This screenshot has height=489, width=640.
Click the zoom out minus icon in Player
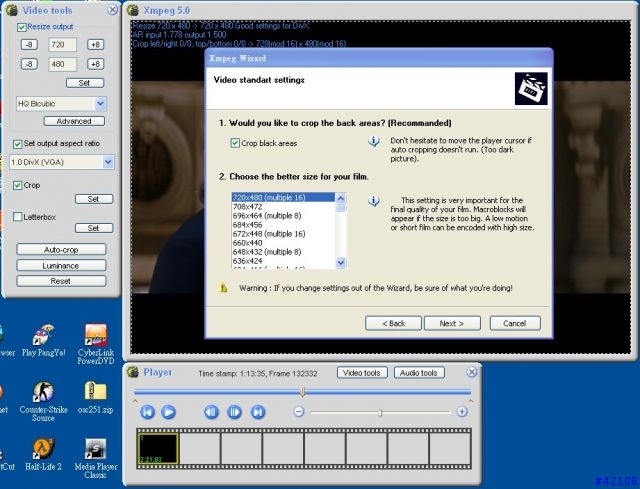tap(299, 411)
